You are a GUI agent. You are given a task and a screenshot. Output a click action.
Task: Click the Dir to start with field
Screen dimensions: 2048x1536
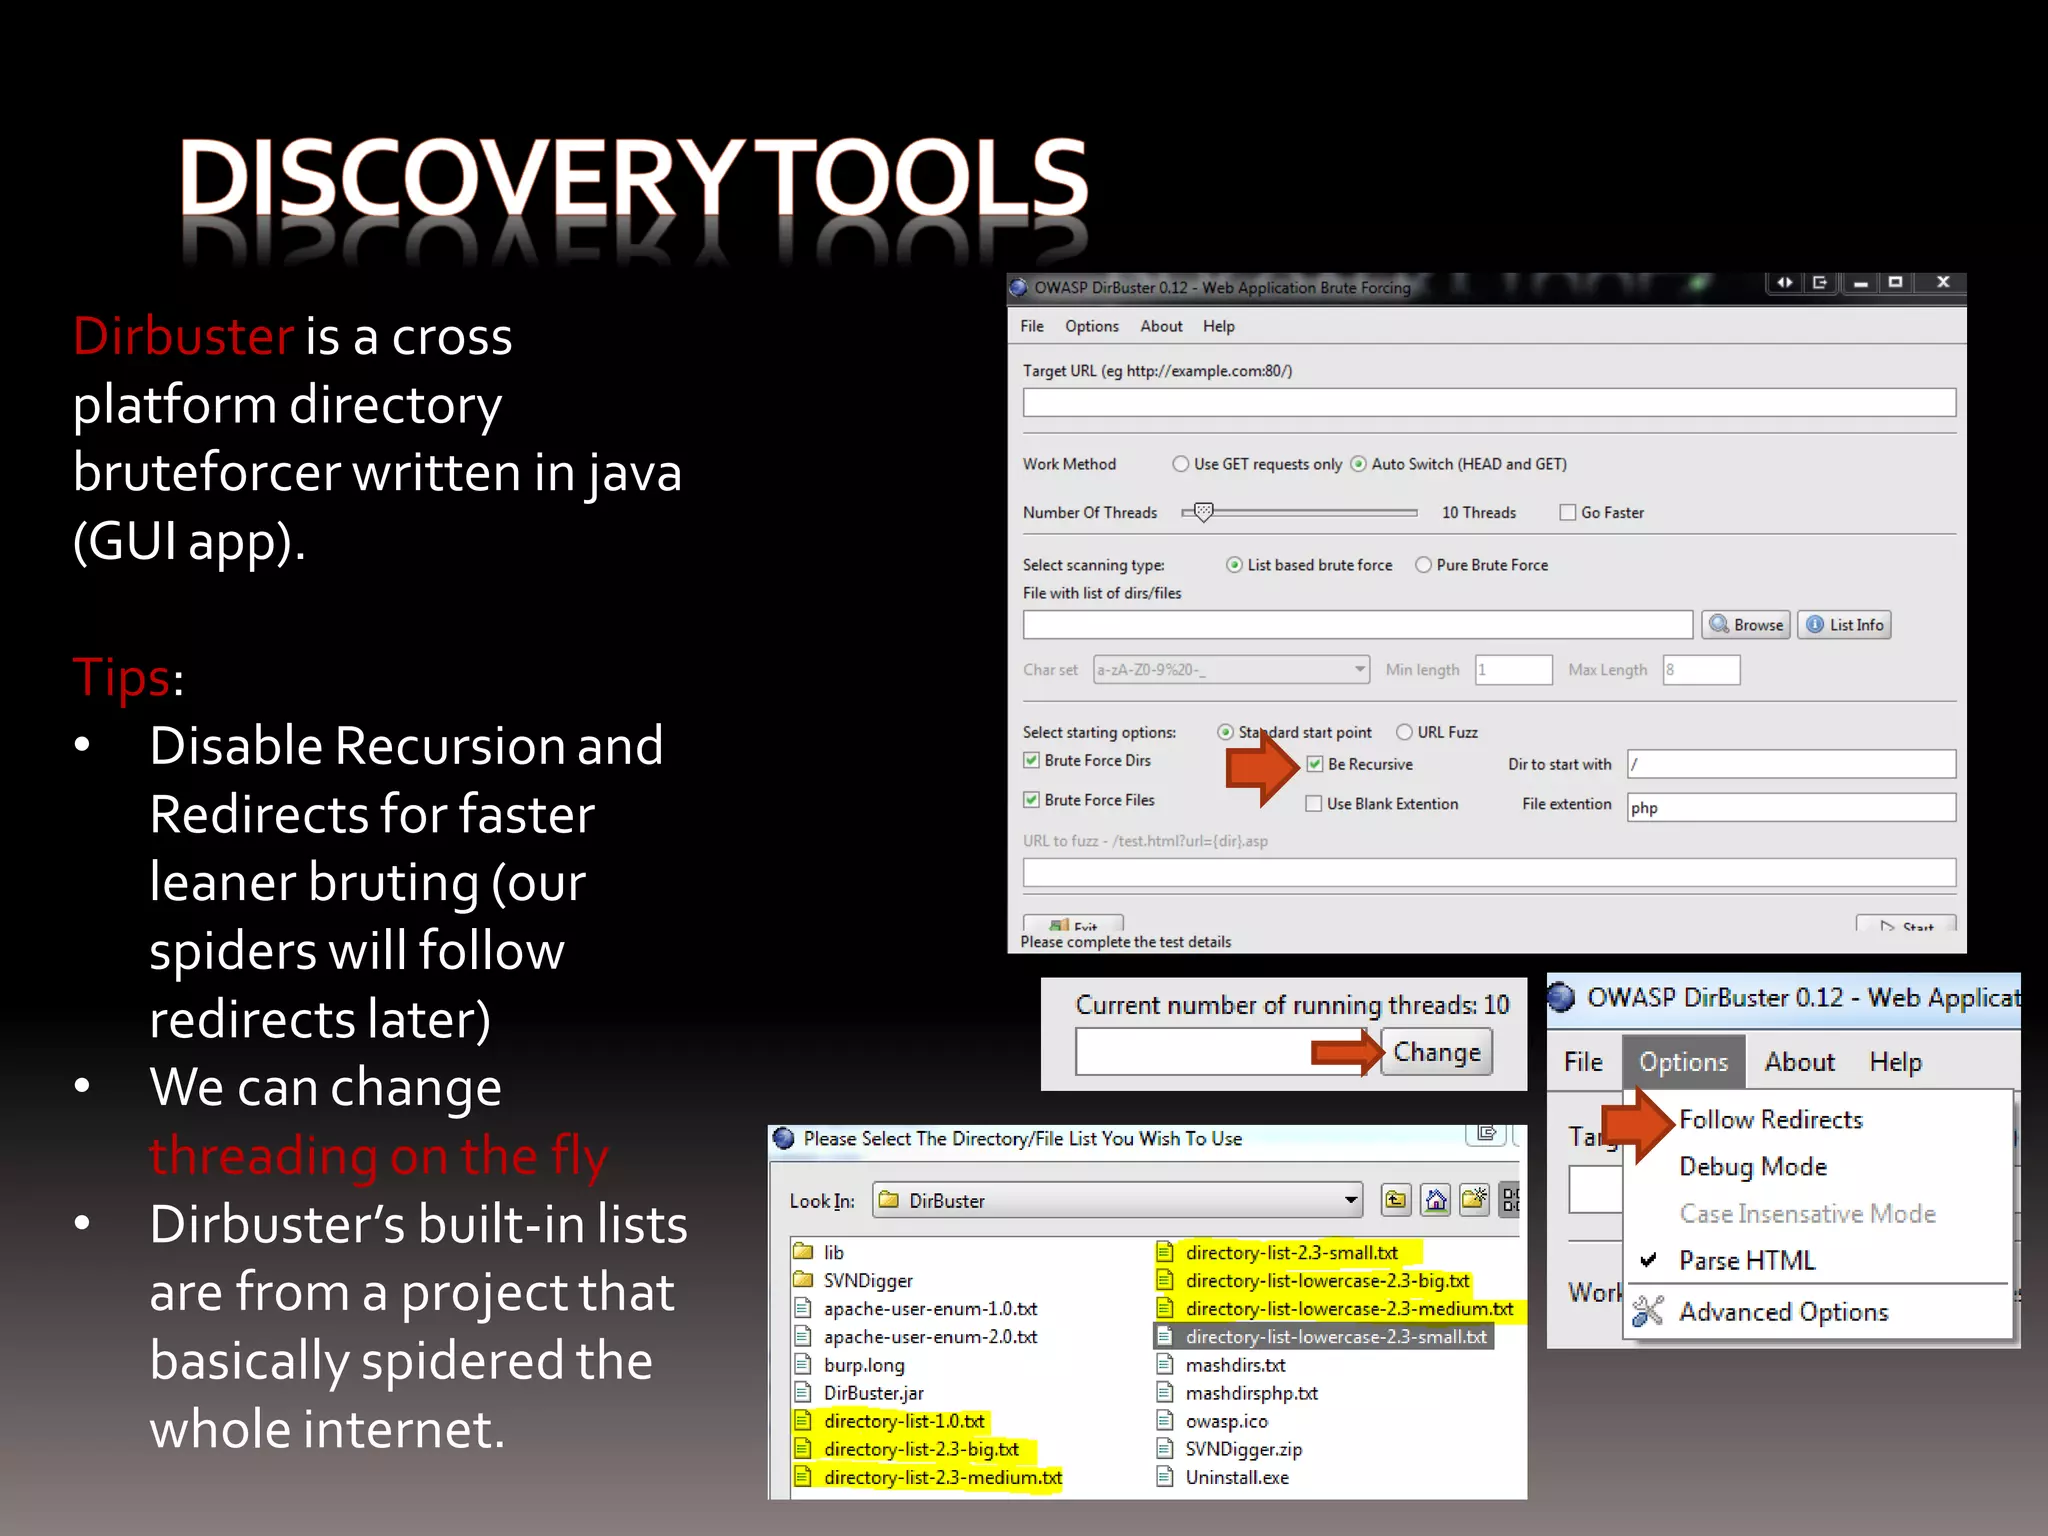[x=1791, y=764]
